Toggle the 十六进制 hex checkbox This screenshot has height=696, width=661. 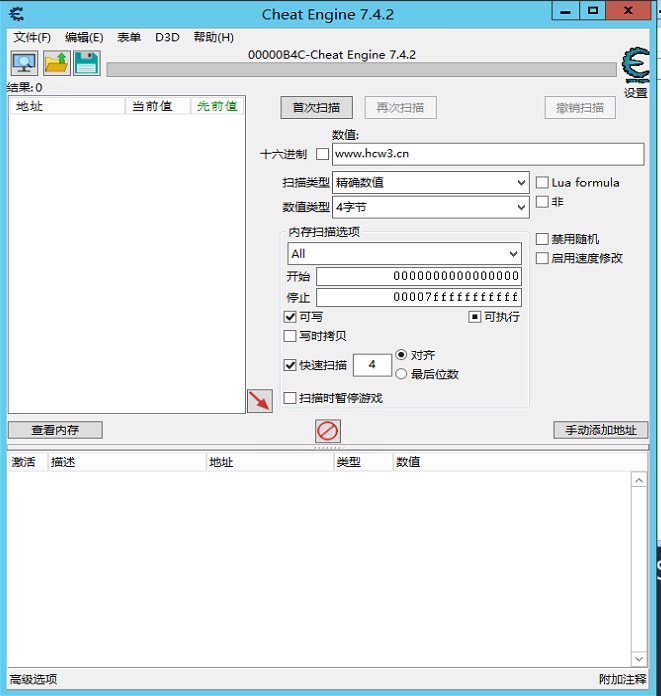[x=322, y=154]
